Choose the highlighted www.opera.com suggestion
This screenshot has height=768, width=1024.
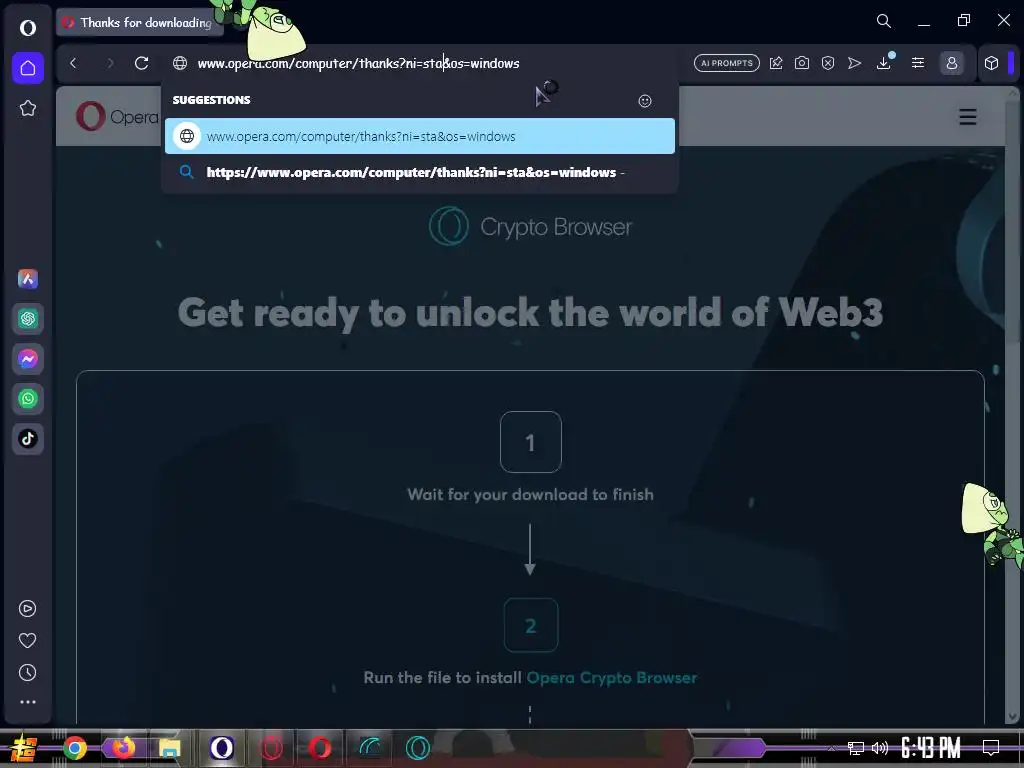(x=419, y=136)
